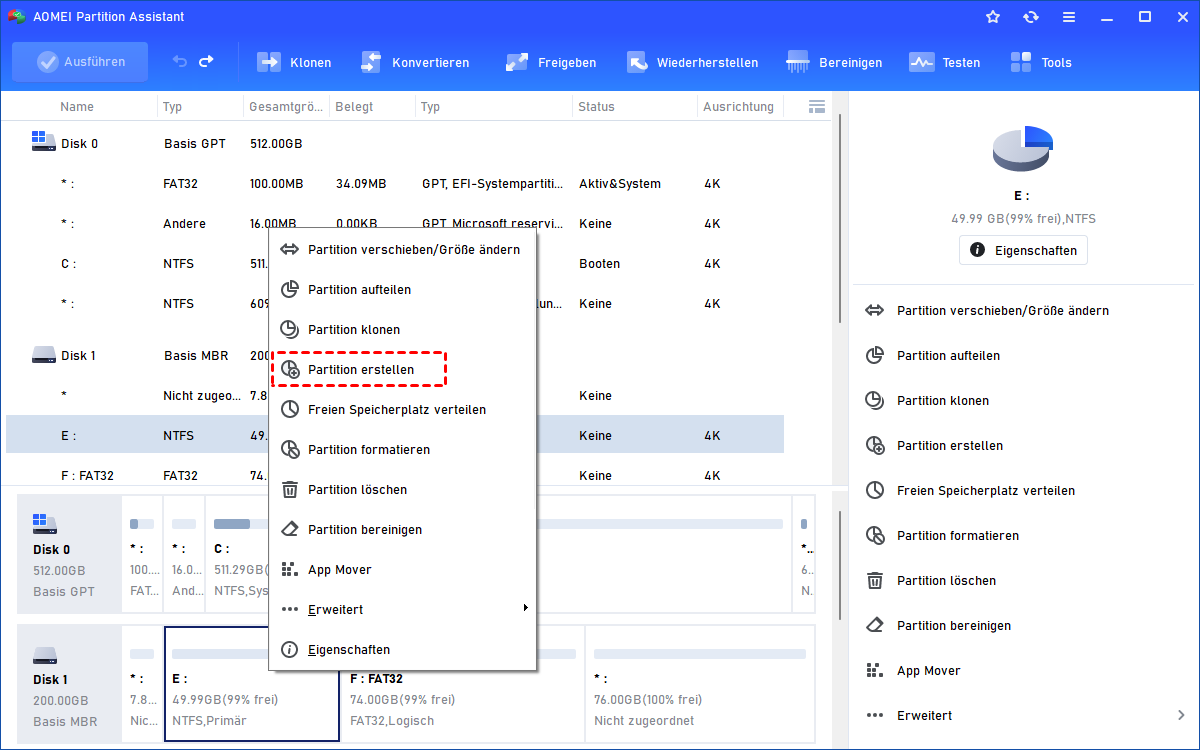The height and width of the screenshot is (750, 1200).
Task: Open the Konvertieren toolbar item
Action: pyautogui.click(x=414, y=62)
